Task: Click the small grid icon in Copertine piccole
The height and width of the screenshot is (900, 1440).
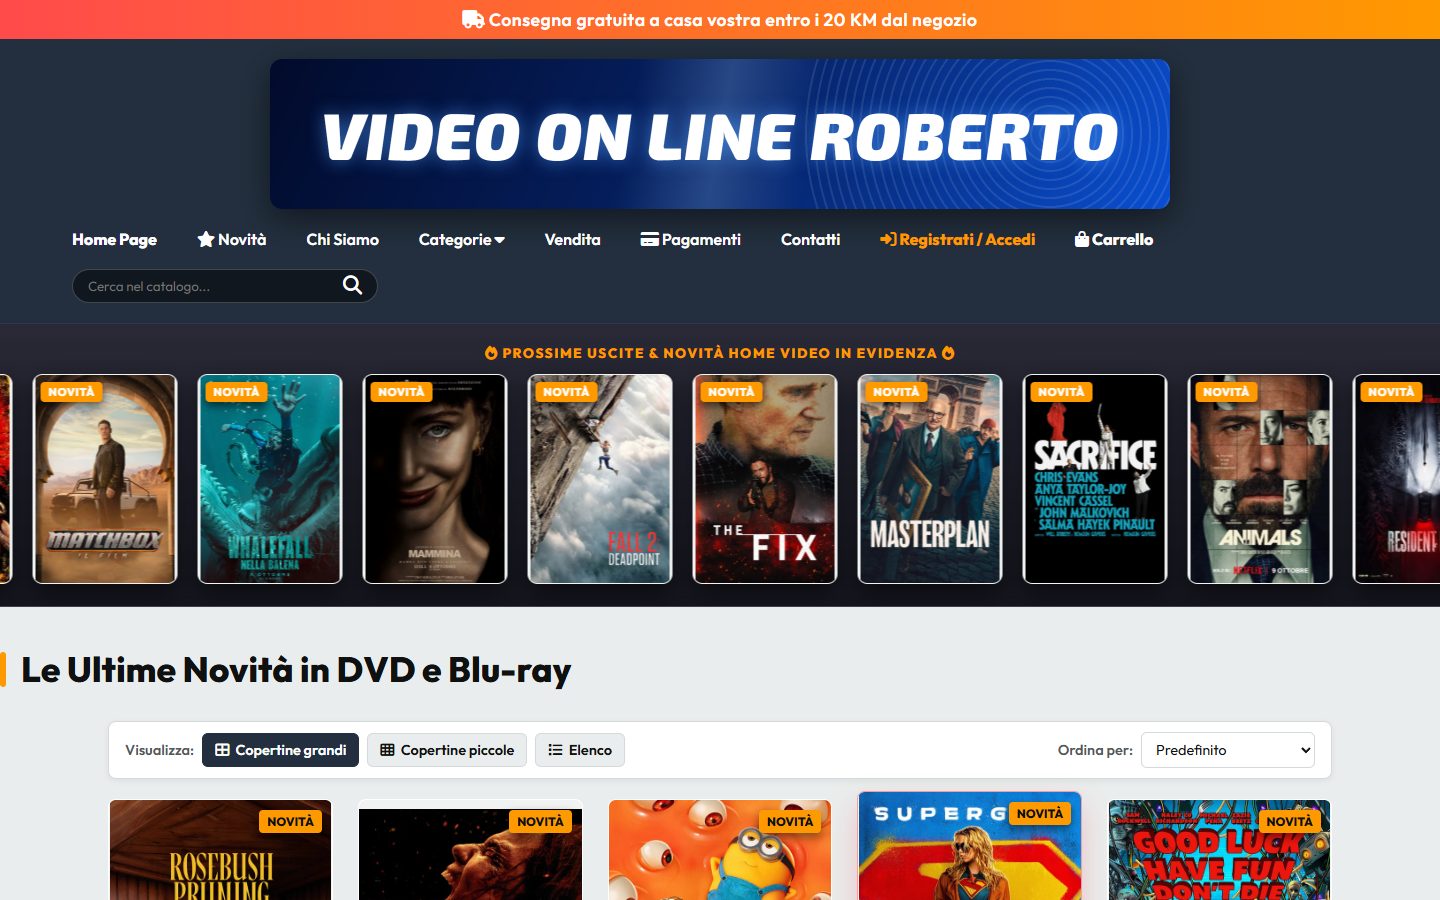Action: click(388, 750)
